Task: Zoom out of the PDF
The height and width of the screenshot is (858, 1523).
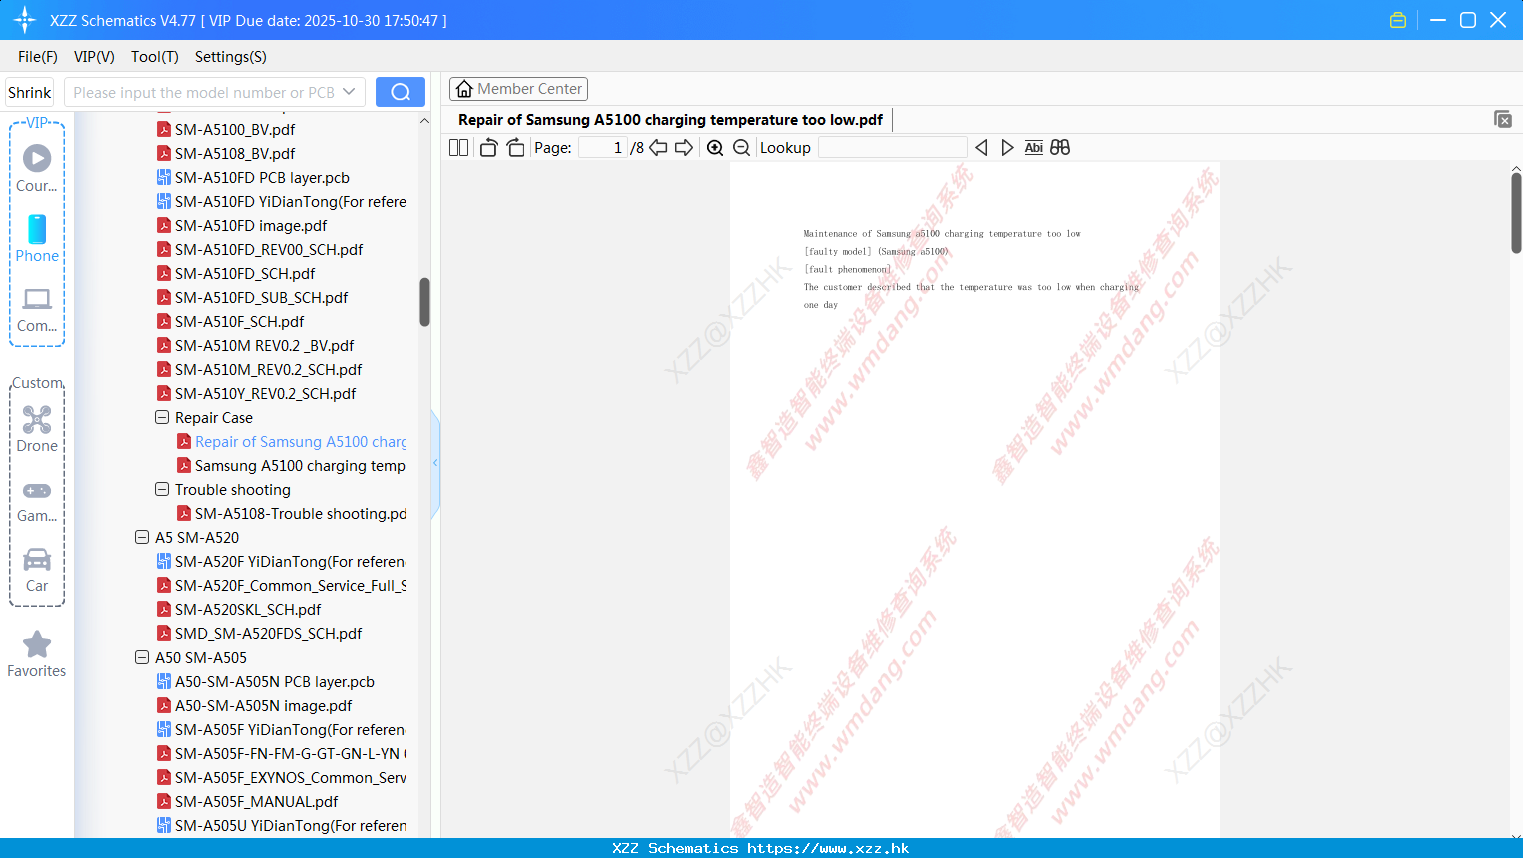Action: point(742,148)
